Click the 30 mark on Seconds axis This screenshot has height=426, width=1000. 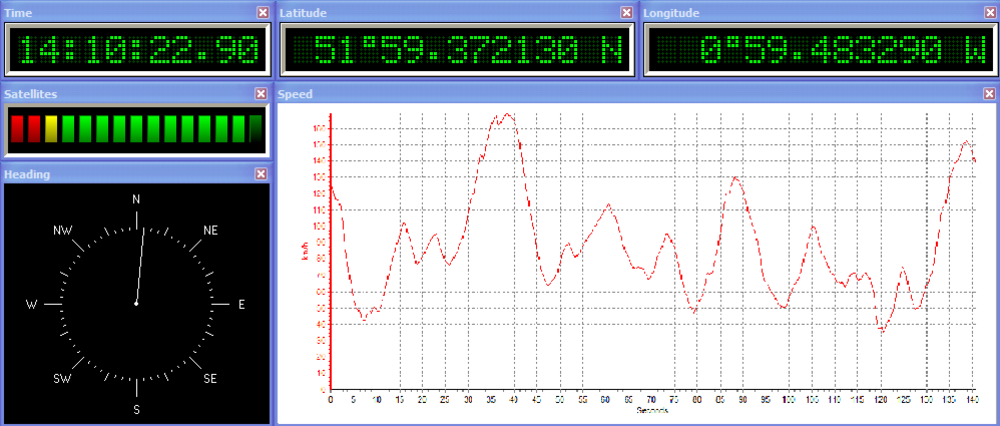pyautogui.click(x=468, y=399)
